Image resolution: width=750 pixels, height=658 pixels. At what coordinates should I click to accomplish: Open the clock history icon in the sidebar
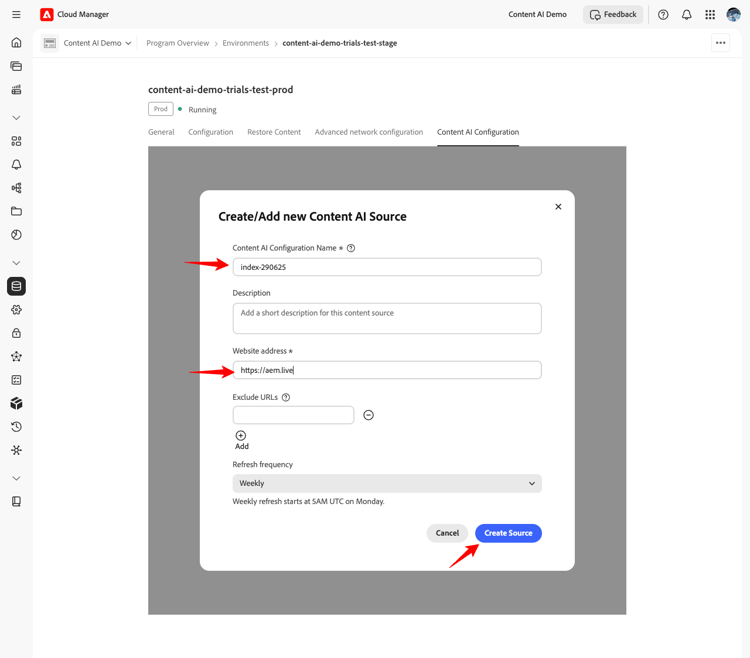[x=16, y=427]
